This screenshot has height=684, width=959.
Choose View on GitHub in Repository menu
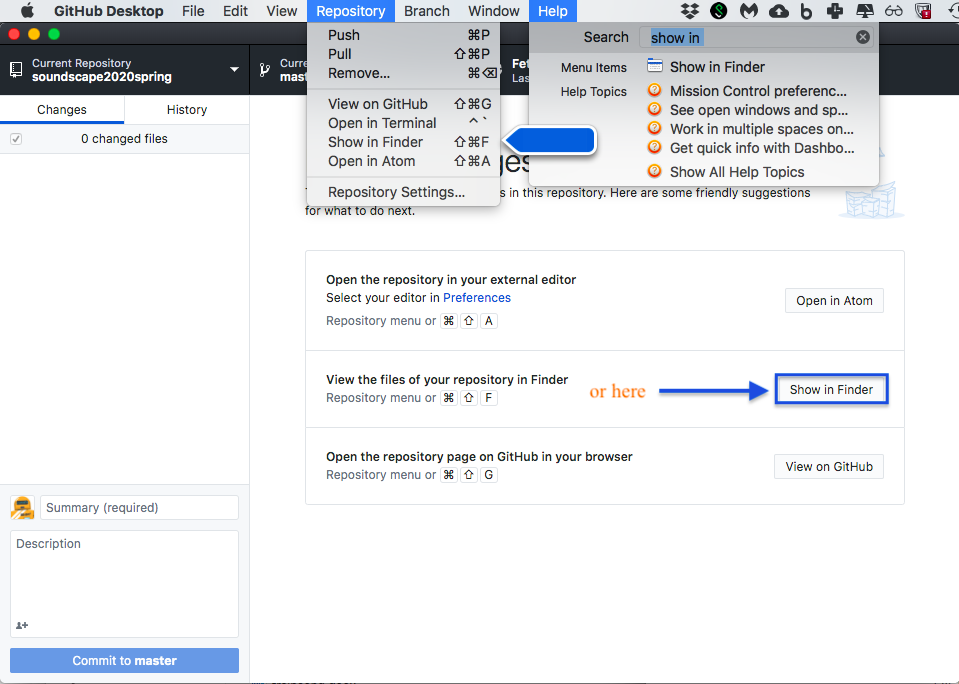pos(403,104)
